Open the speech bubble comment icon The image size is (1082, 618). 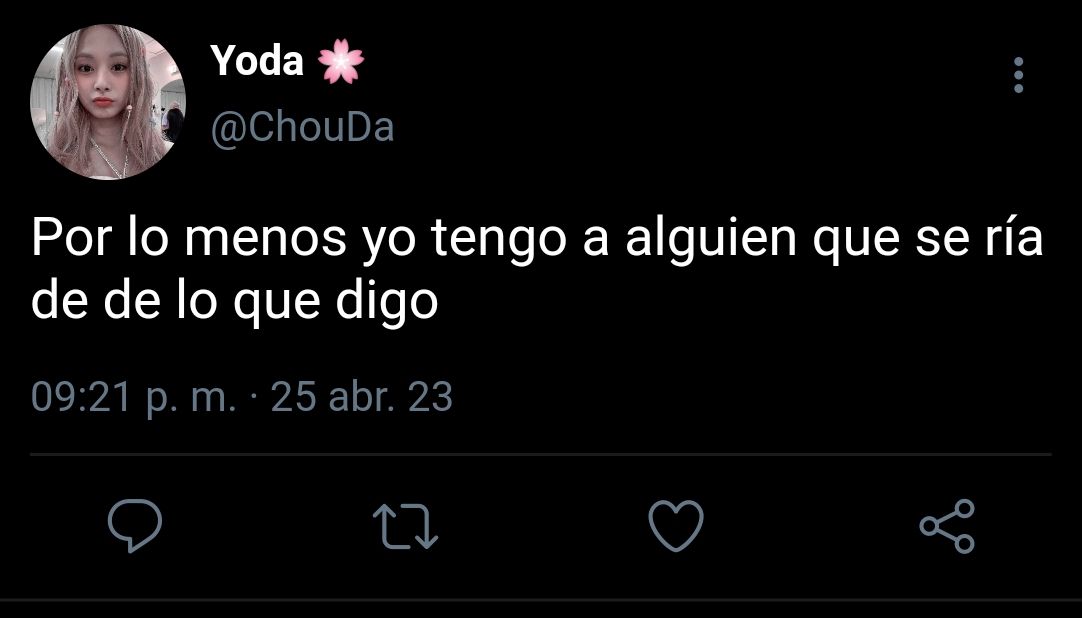point(135,526)
